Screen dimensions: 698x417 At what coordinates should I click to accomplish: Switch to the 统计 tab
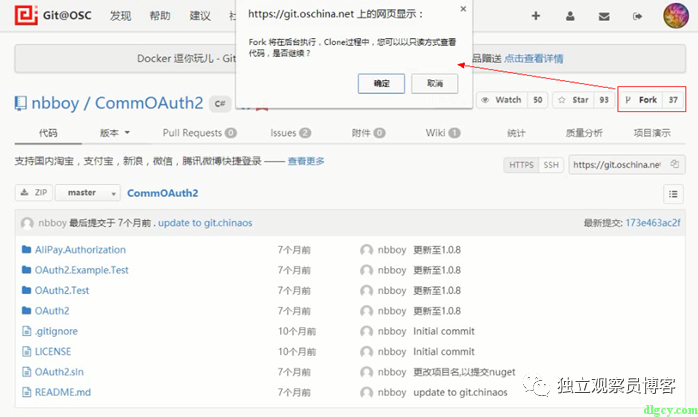click(516, 133)
